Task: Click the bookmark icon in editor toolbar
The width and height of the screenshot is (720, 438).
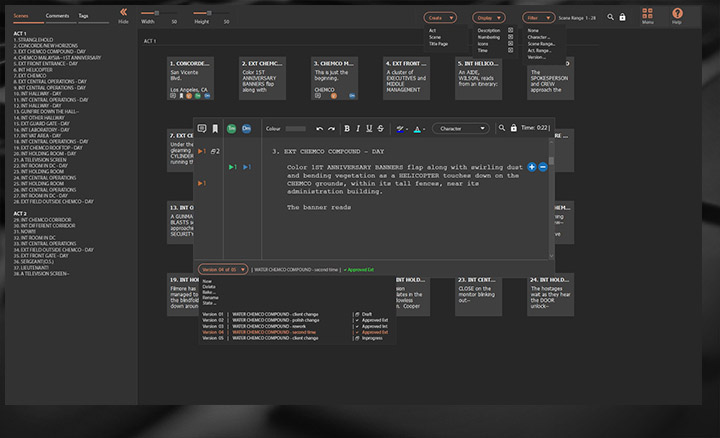Action: (x=215, y=128)
